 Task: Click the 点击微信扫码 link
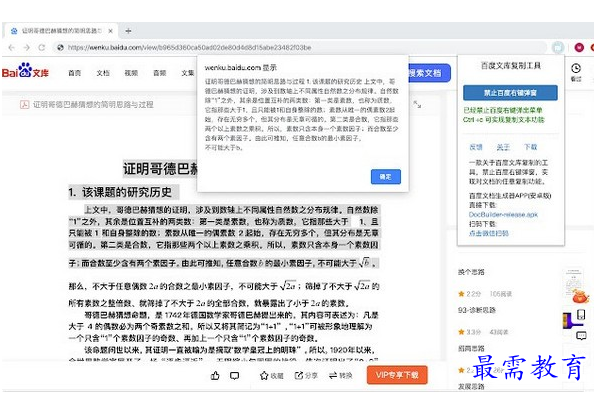(x=489, y=233)
